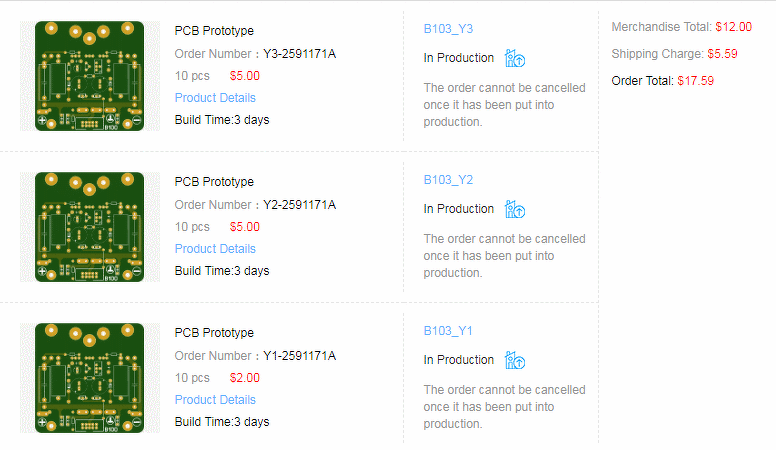Viewport: 776px width, 450px height.
Task: Click the Shipping Charge $5.59 amount
Action: coord(722,54)
